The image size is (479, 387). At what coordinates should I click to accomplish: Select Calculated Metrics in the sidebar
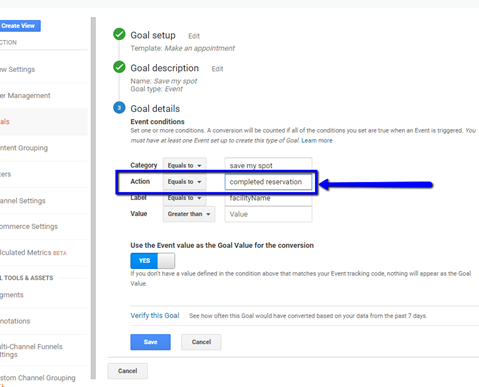click(33, 253)
